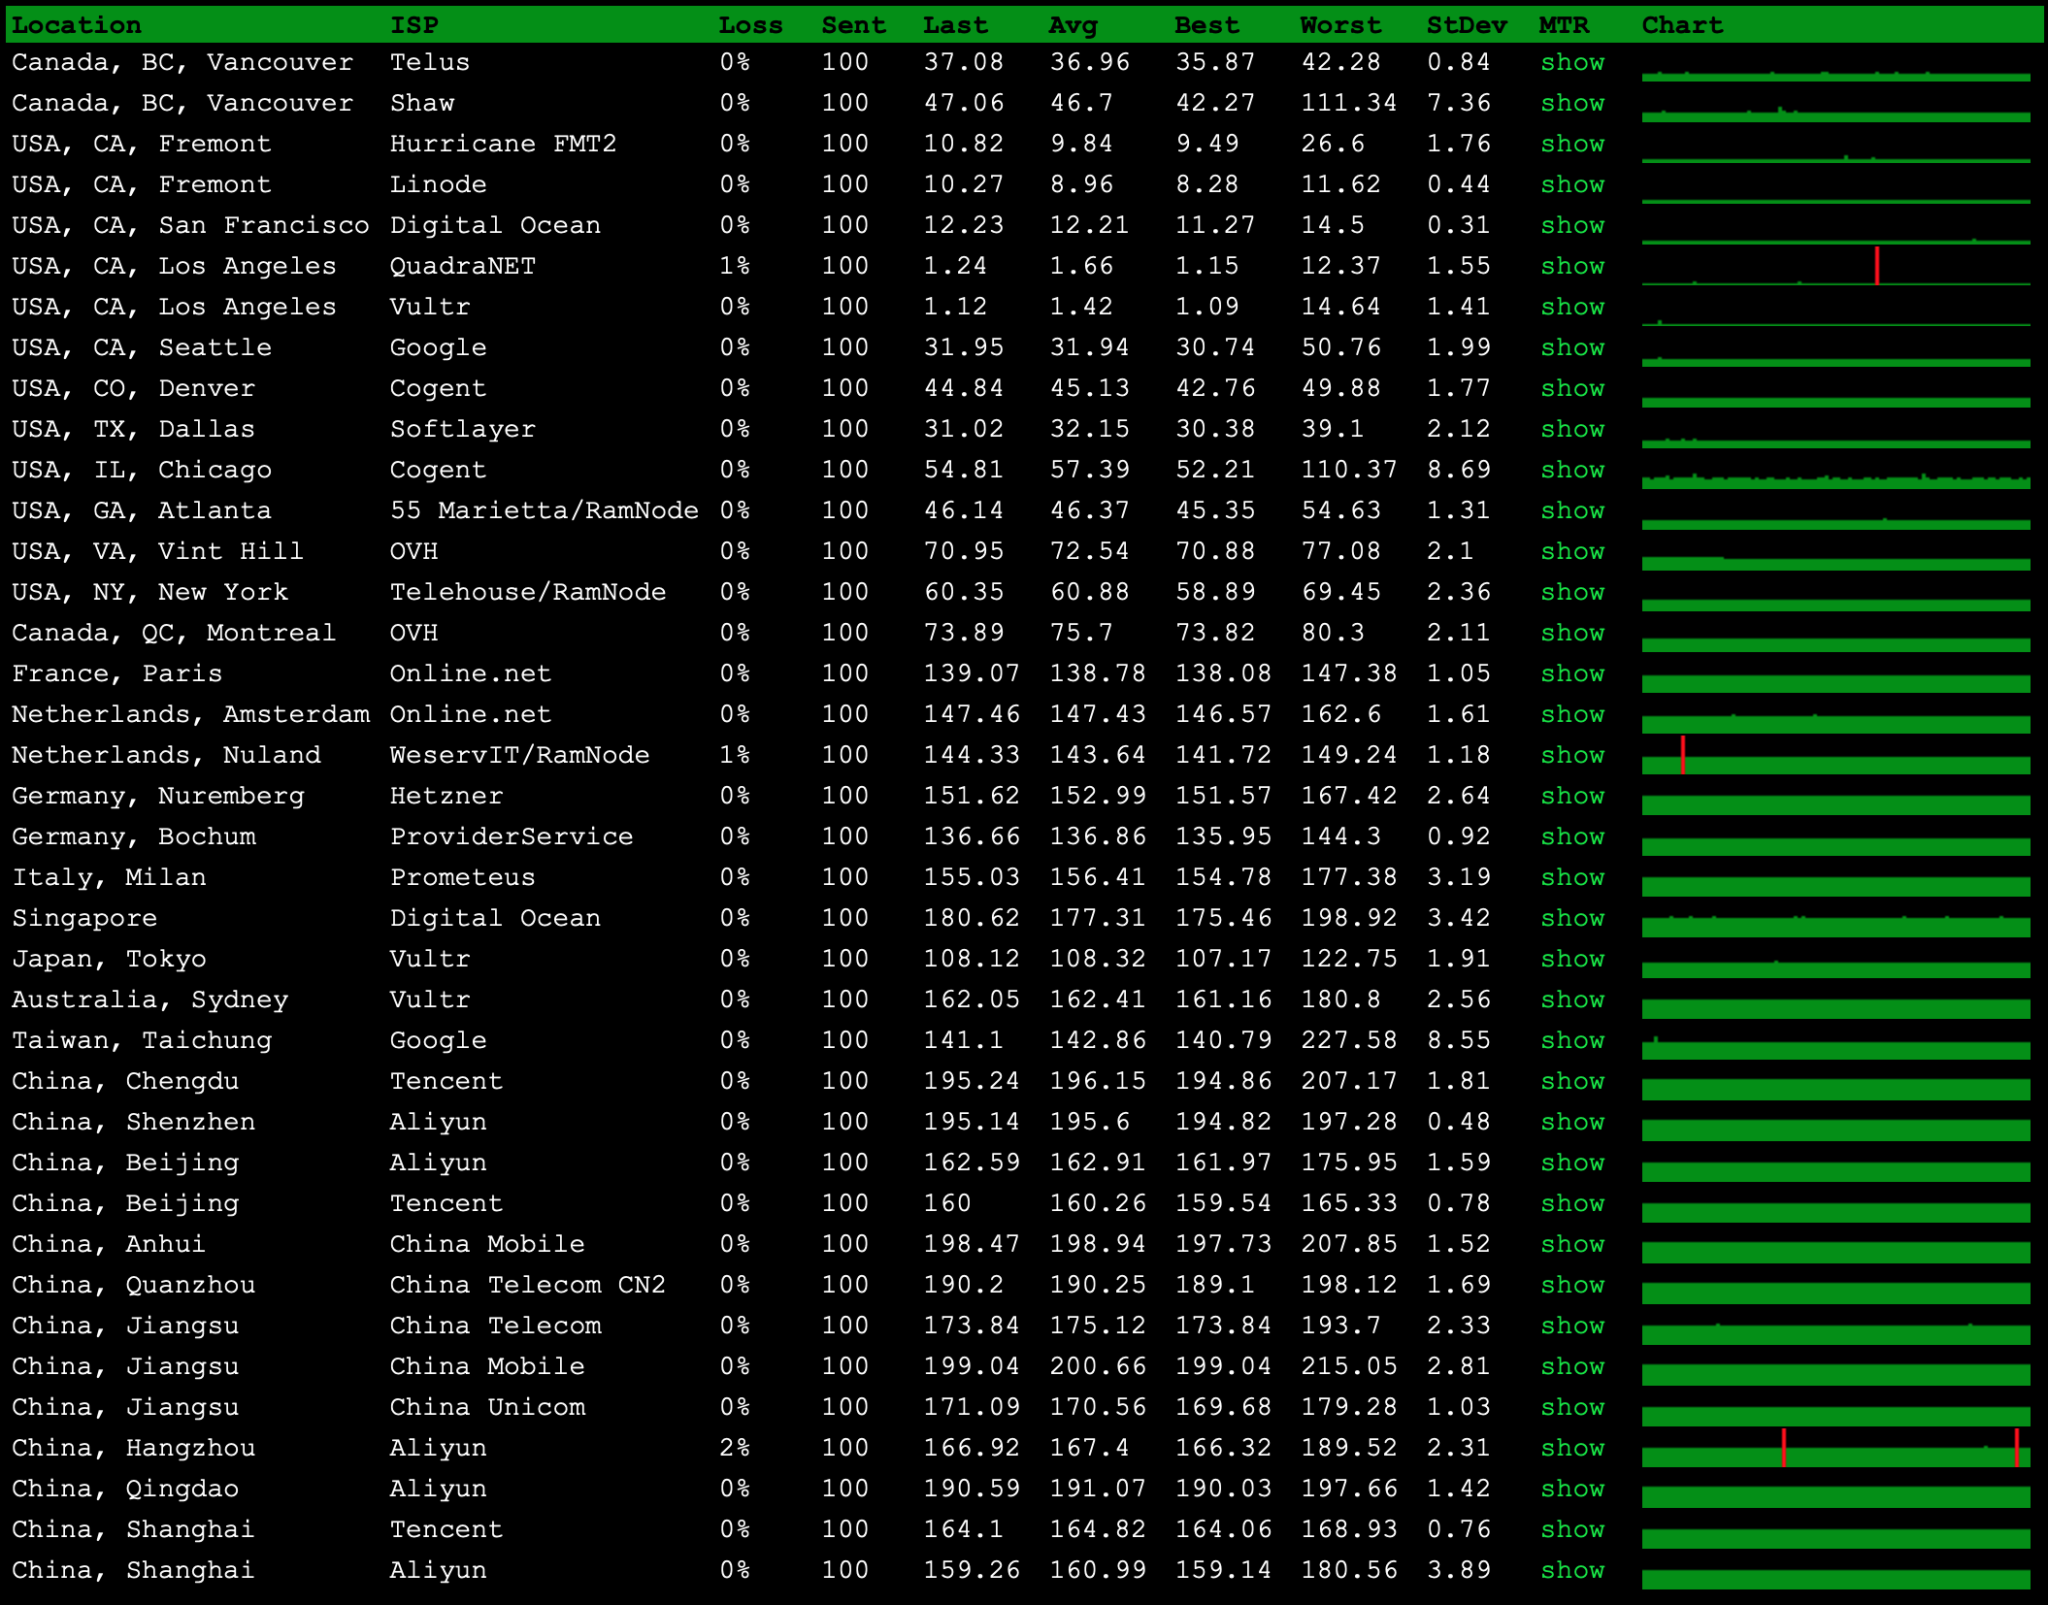Click the latency chart for Cogent Chicago
The width and height of the screenshot is (2048, 1605).
tap(1835, 480)
